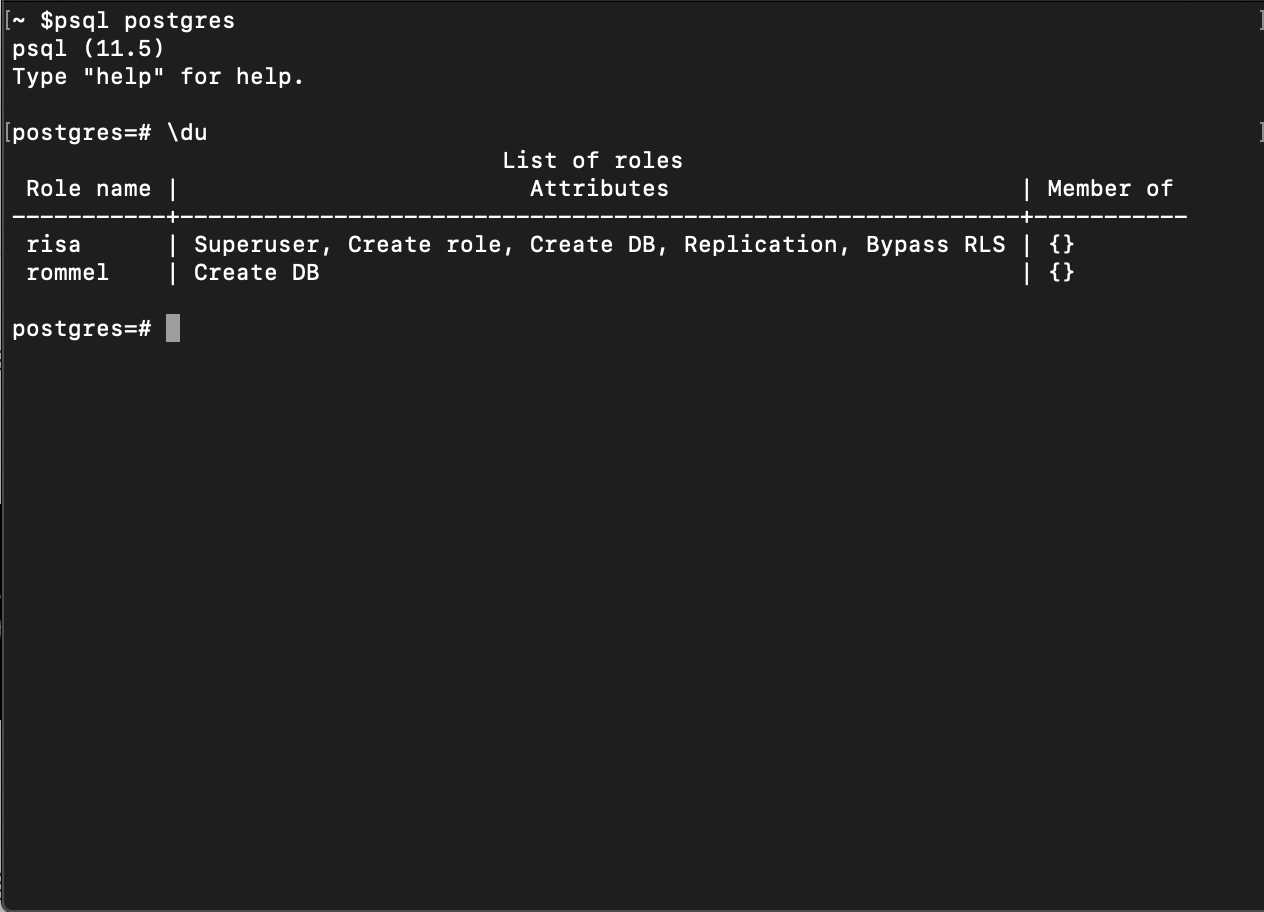Click the last "postgres=#" prompt text
Image resolution: width=1264 pixels, height=912 pixels.
tap(82, 328)
